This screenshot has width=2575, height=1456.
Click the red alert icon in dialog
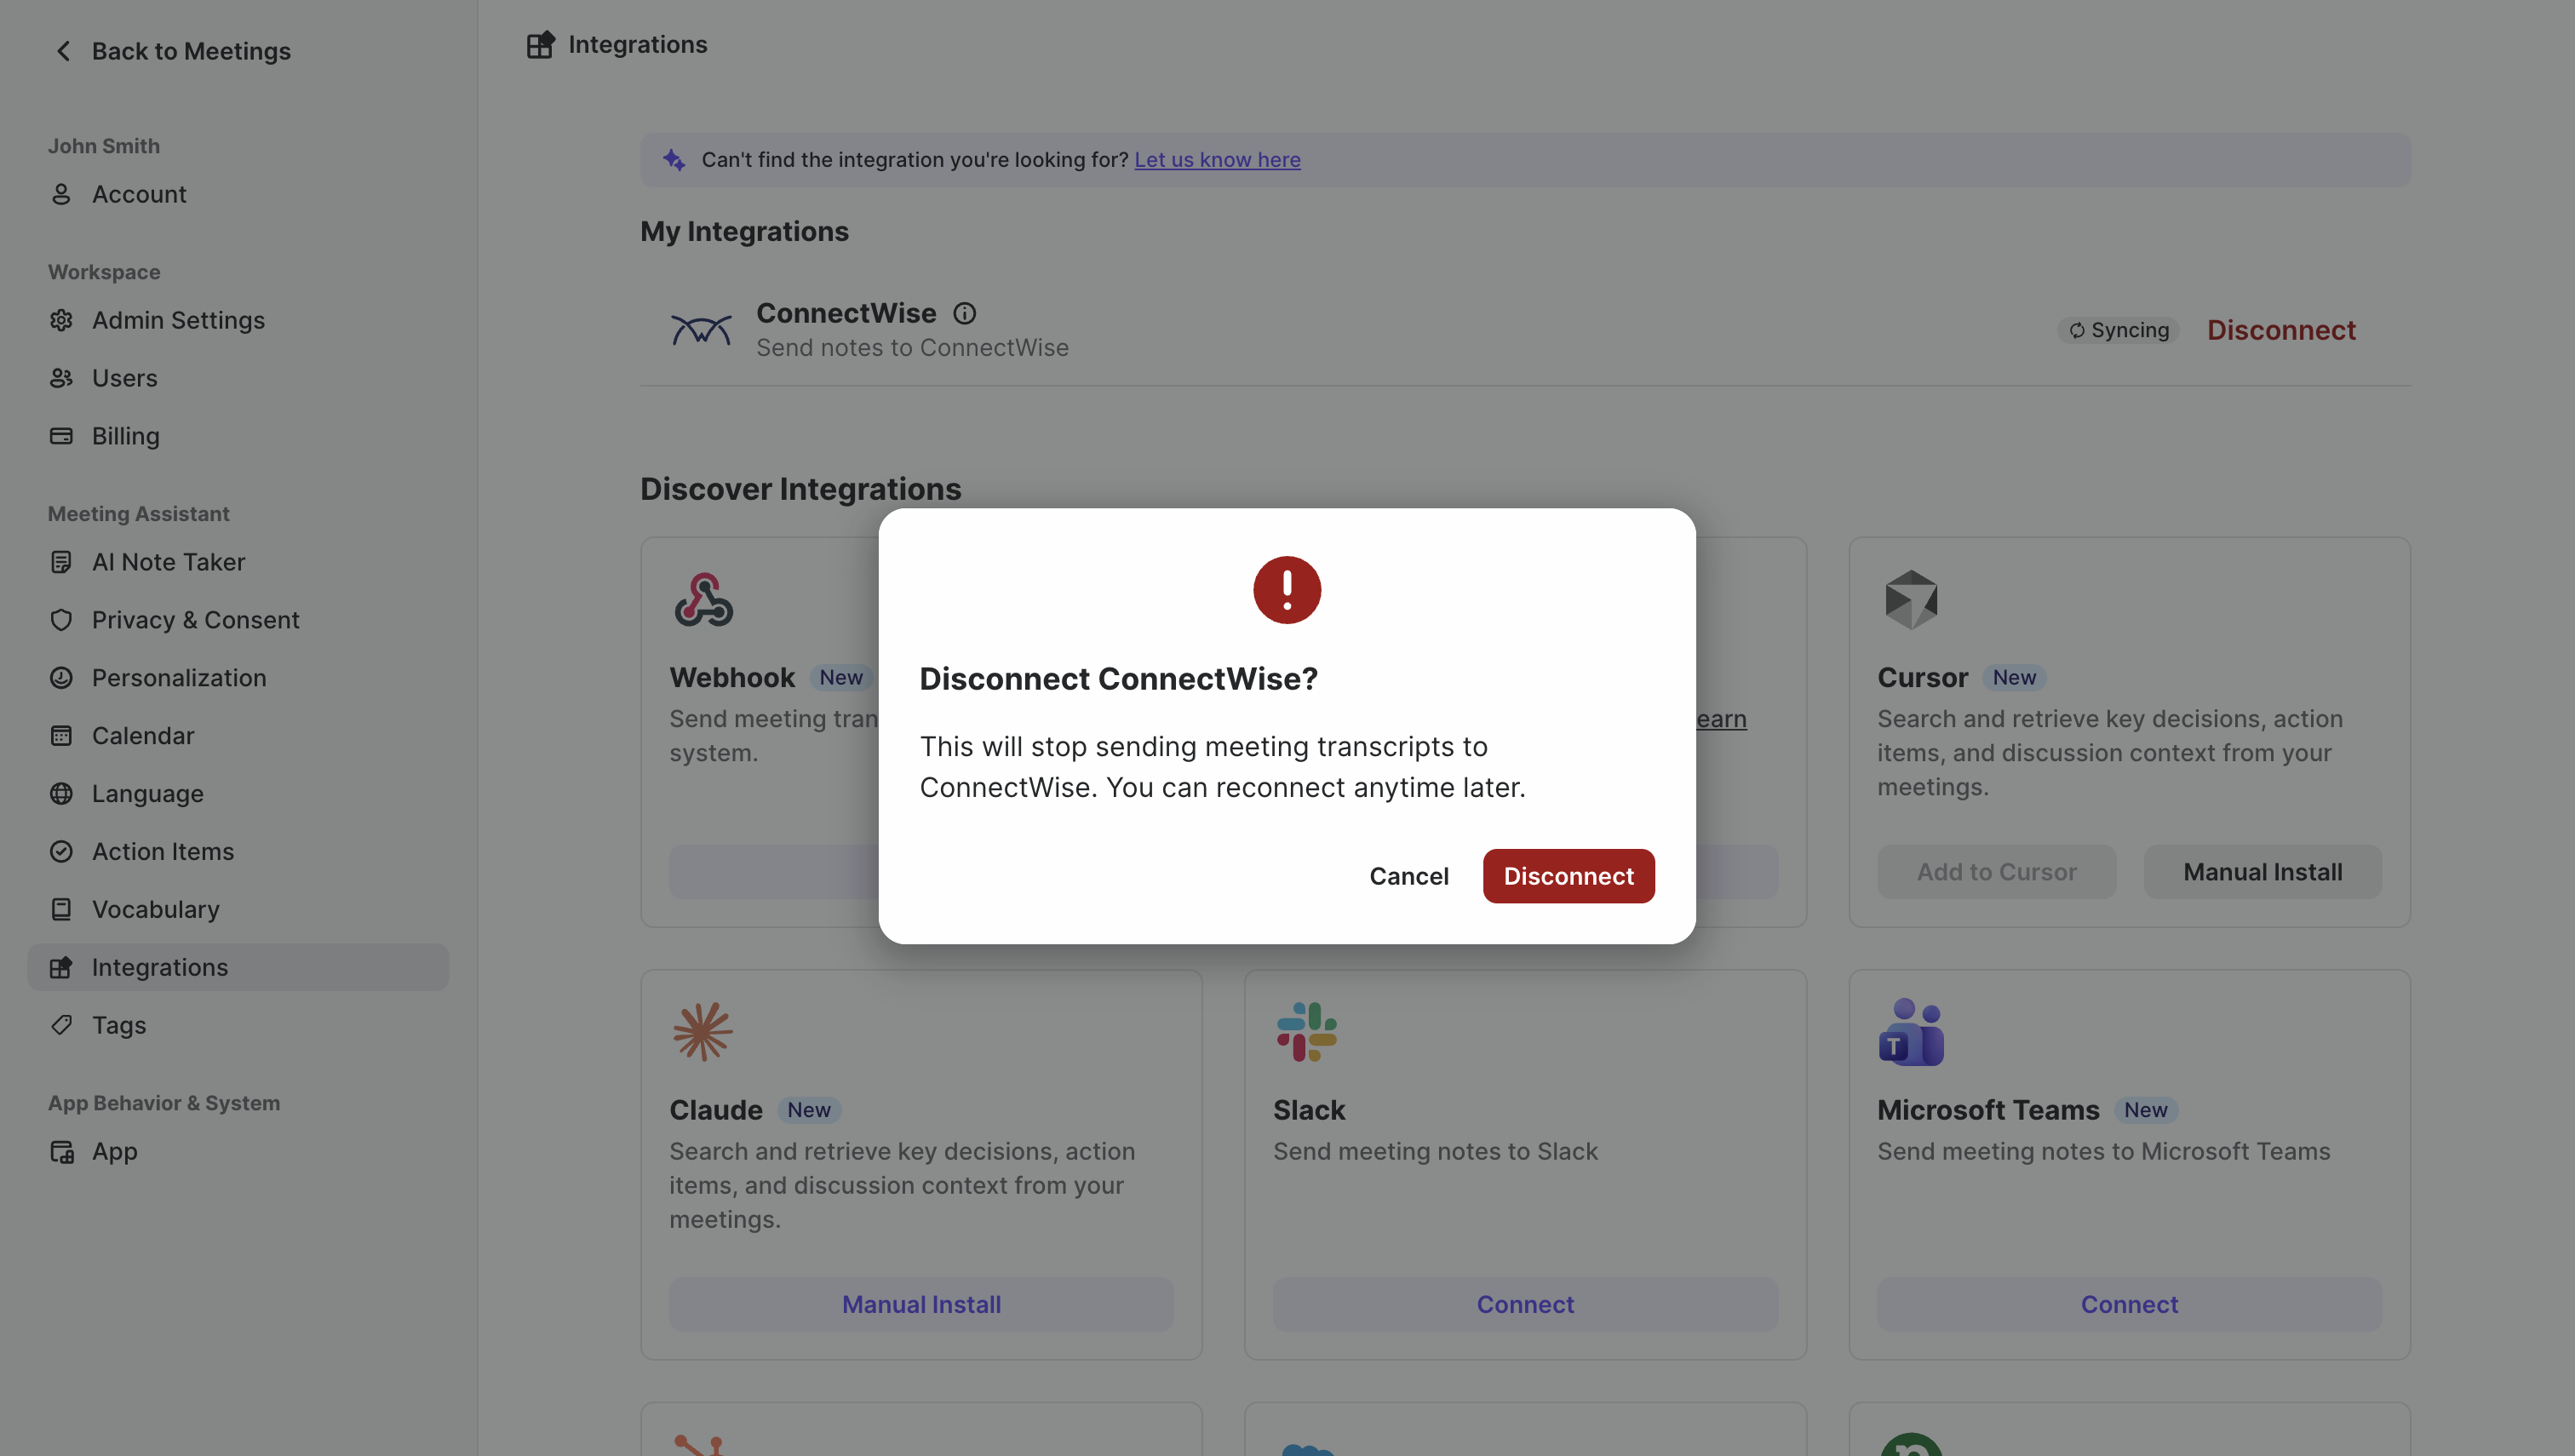coord(1286,590)
